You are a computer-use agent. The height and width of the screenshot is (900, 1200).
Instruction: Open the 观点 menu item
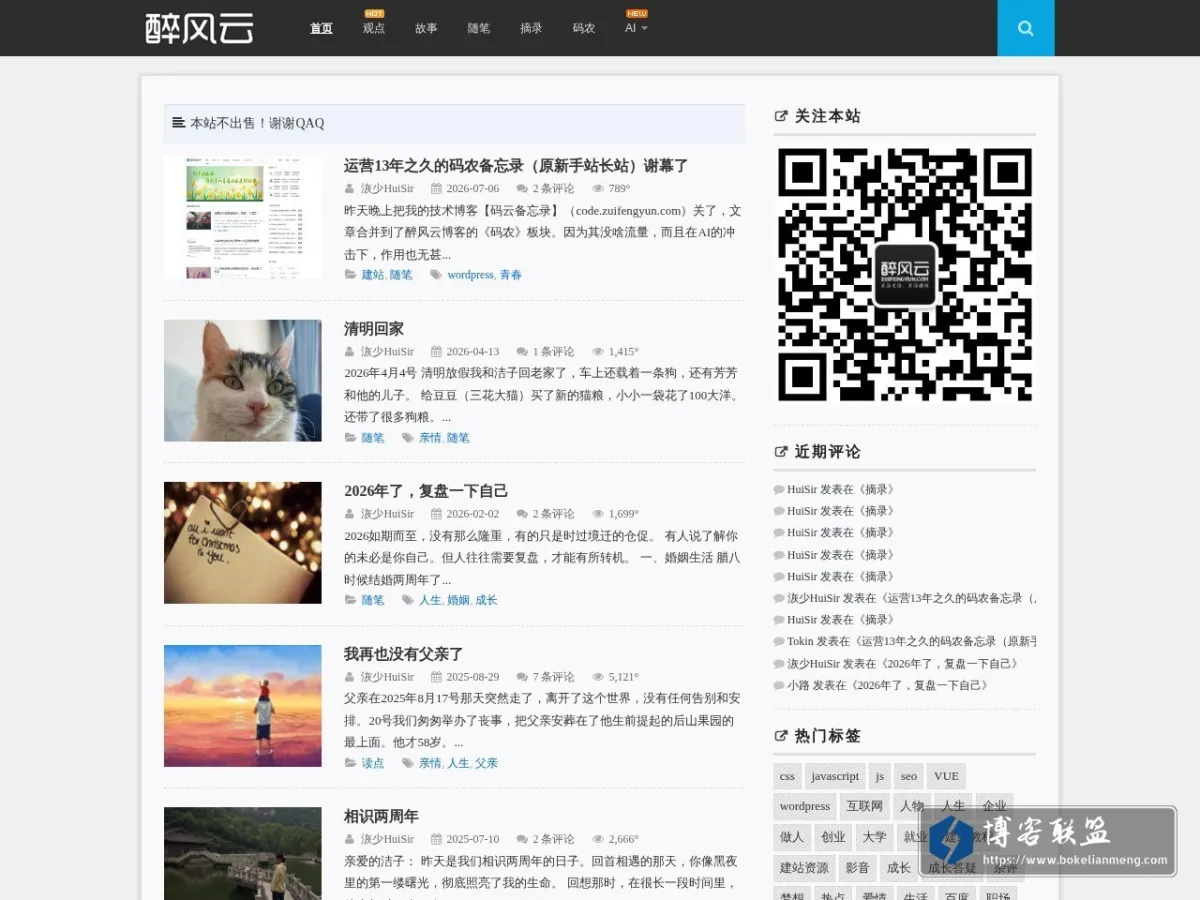[x=373, y=28]
